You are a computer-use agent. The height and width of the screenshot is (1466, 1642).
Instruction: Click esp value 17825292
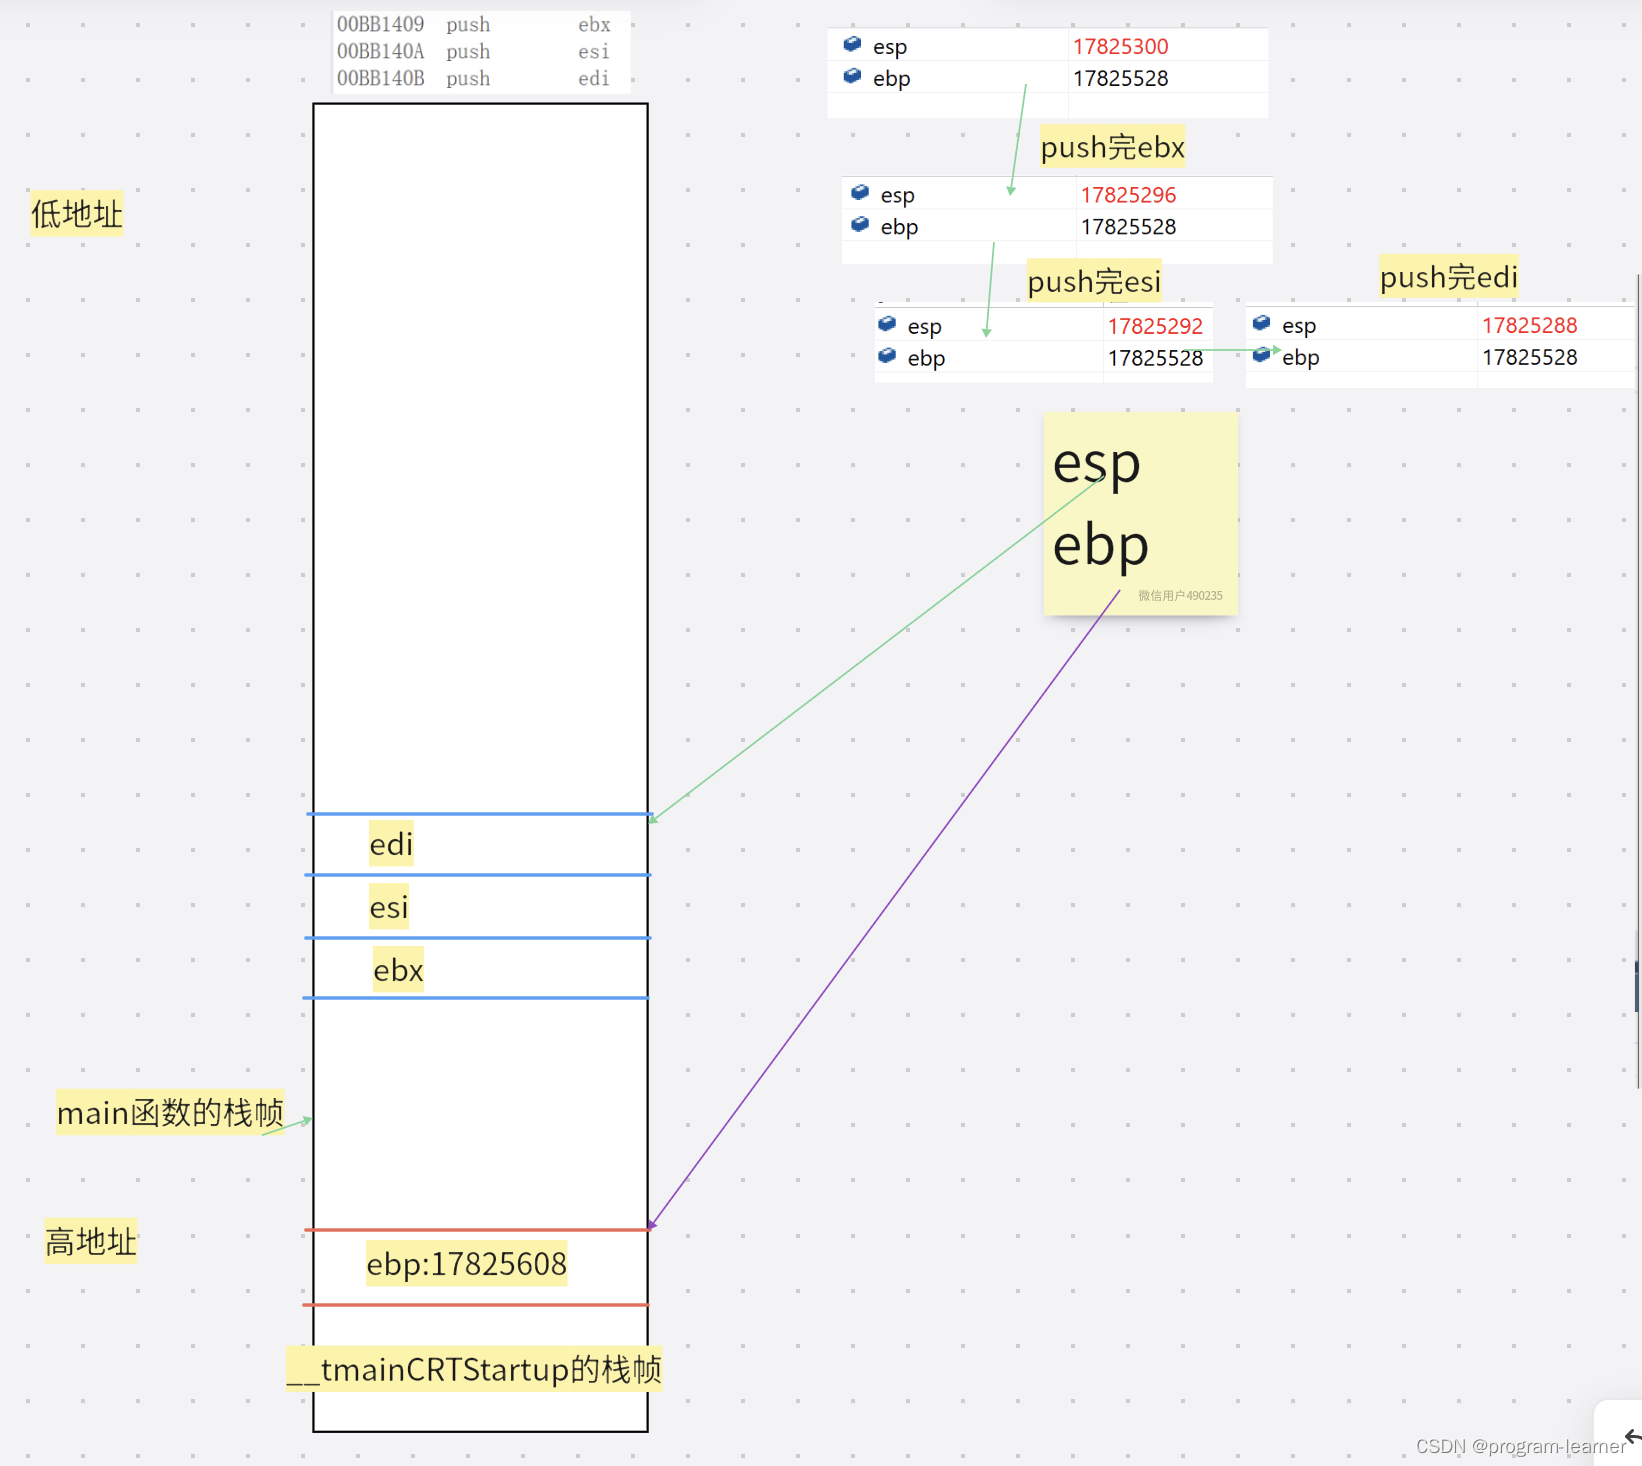(1155, 326)
